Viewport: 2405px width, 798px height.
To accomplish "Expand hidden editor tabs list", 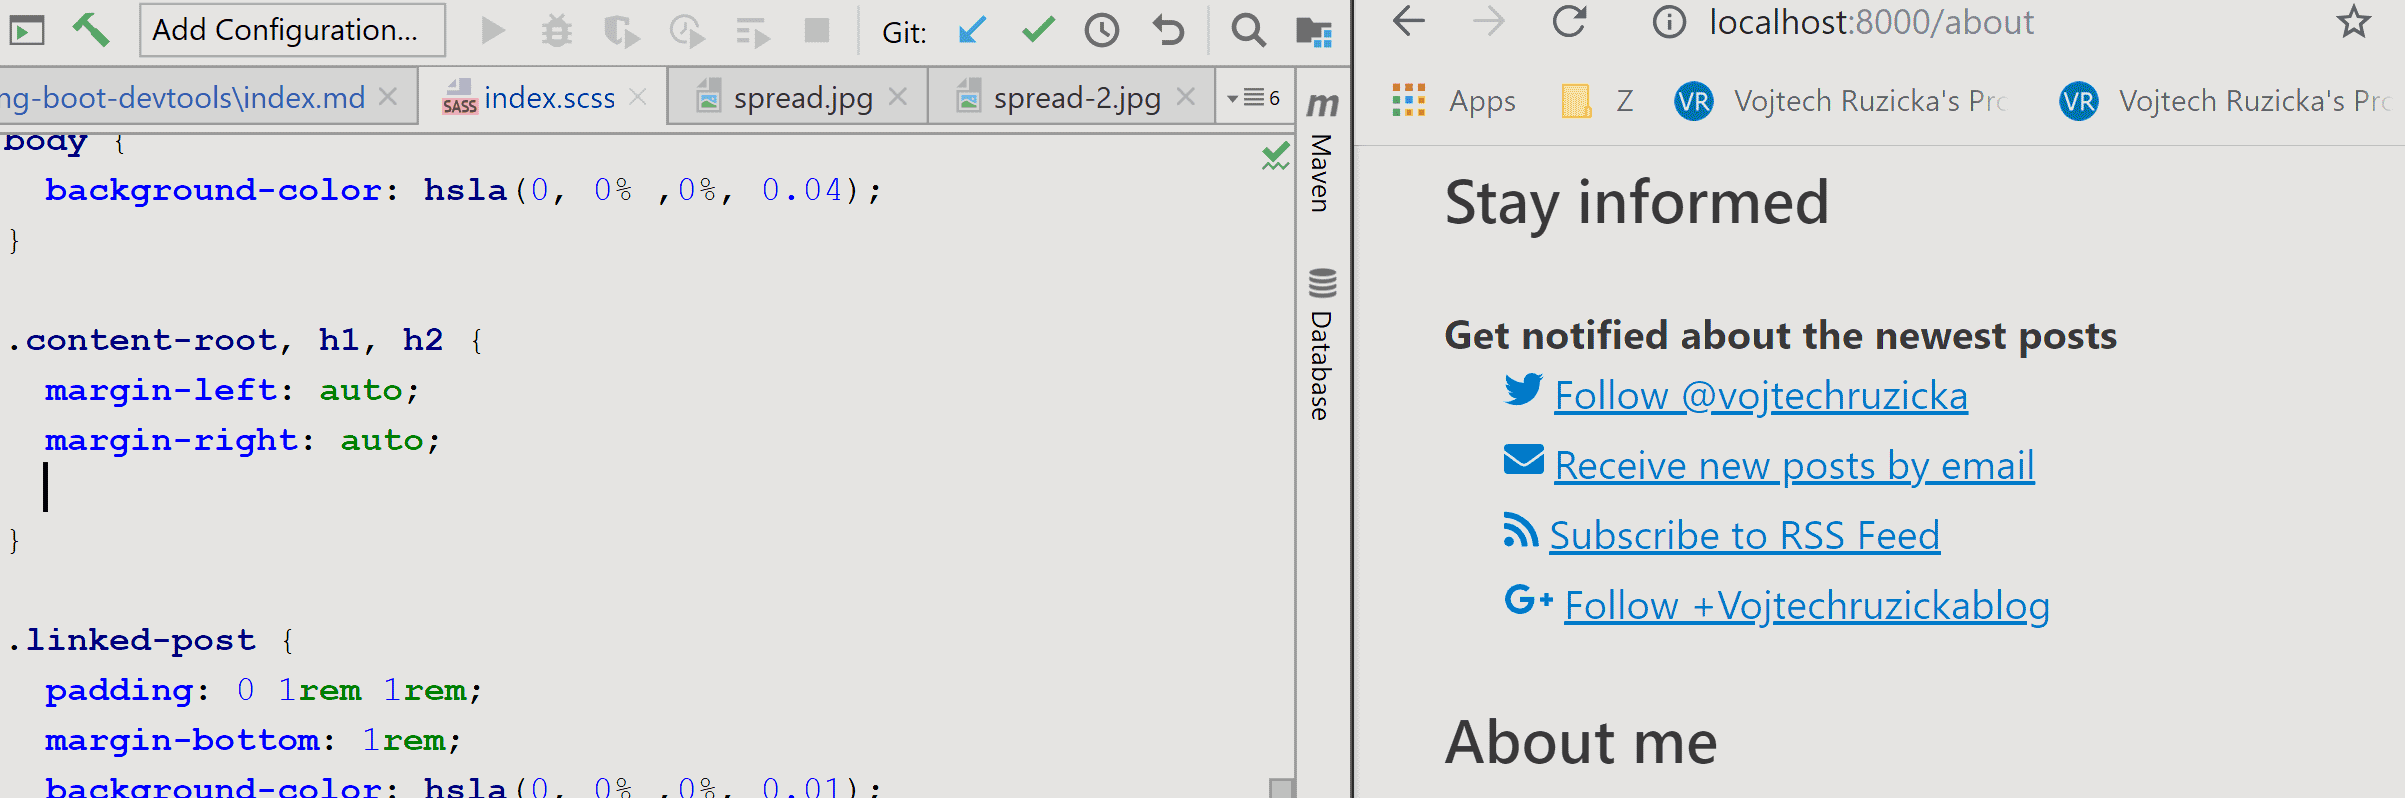I will [1254, 98].
